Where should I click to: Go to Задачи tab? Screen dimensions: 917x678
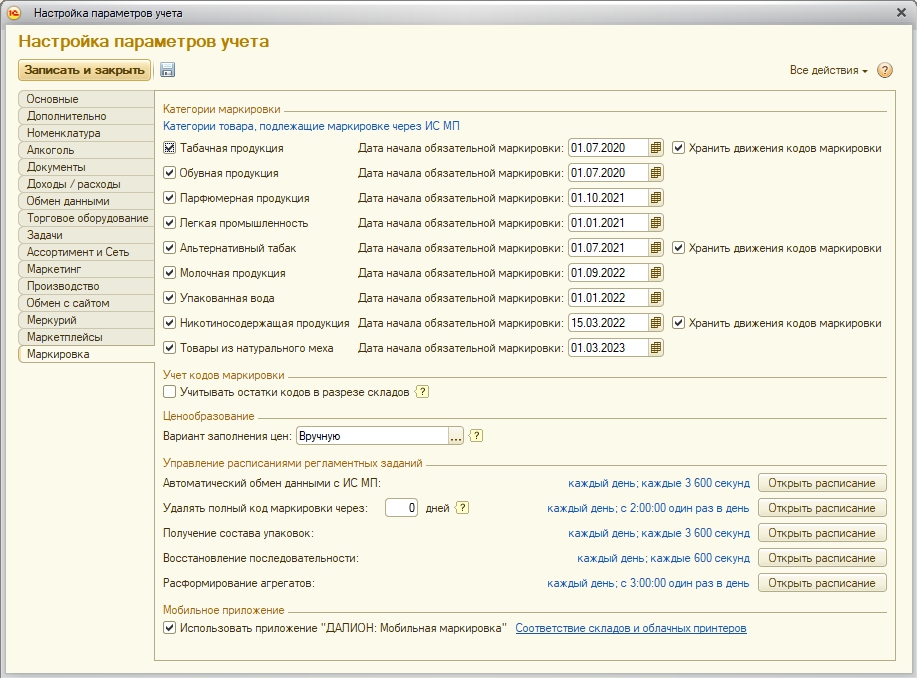[x=86, y=235]
